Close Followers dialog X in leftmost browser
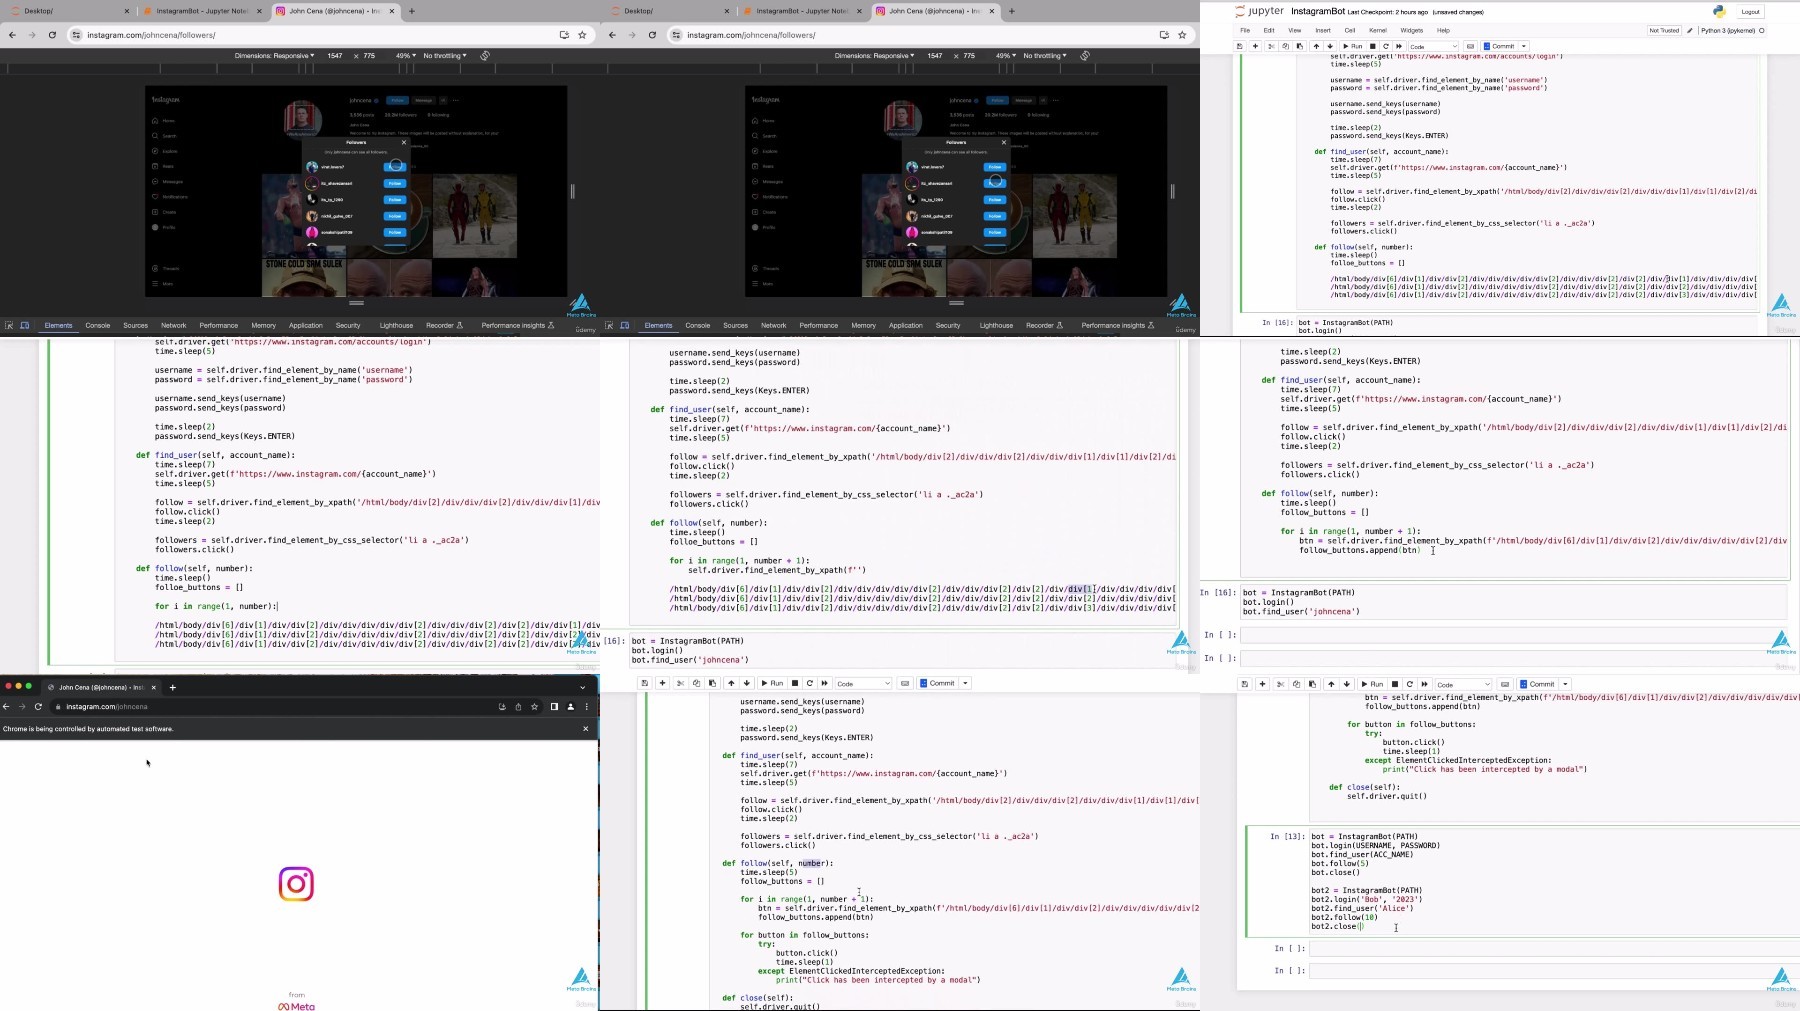 [x=404, y=142]
